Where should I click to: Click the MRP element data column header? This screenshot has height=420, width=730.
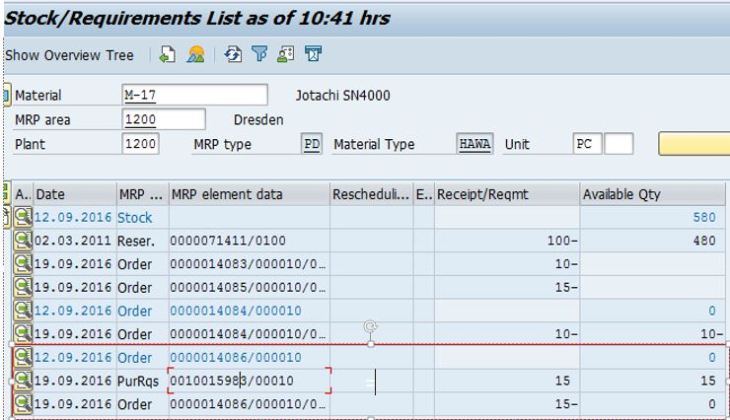pos(249,194)
